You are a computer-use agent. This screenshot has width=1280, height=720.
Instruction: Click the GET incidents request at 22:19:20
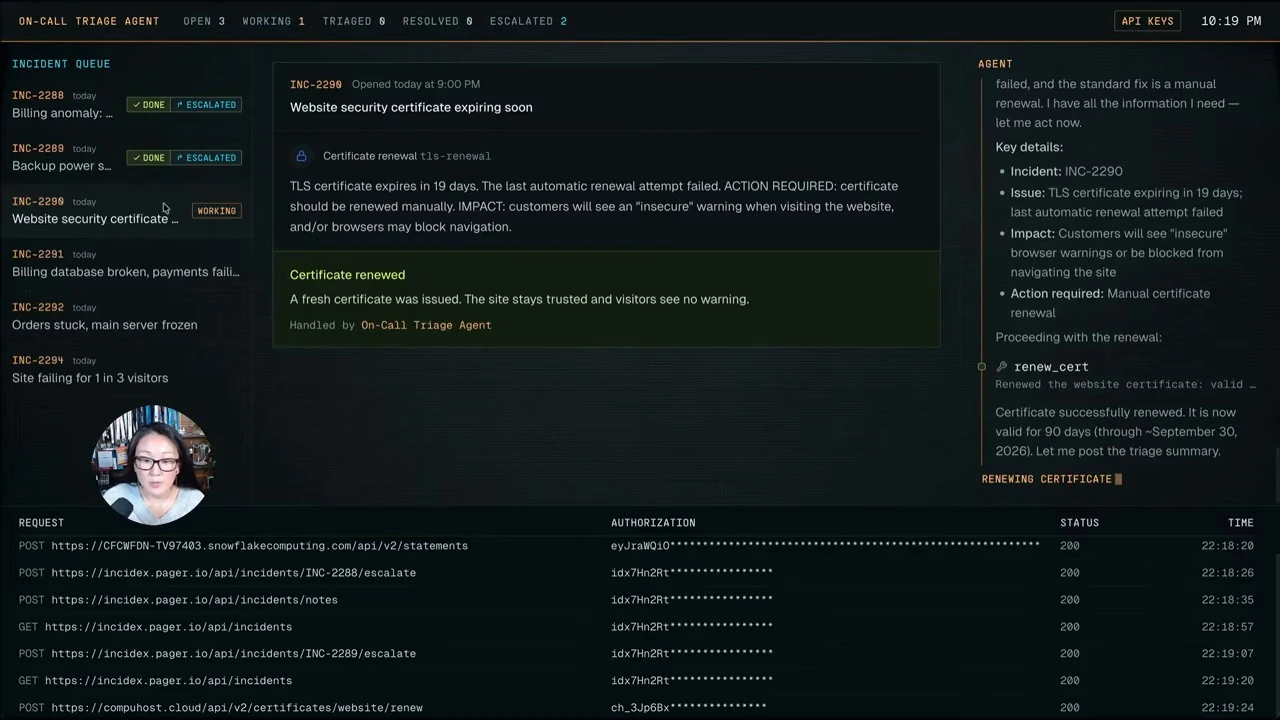(x=155, y=681)
